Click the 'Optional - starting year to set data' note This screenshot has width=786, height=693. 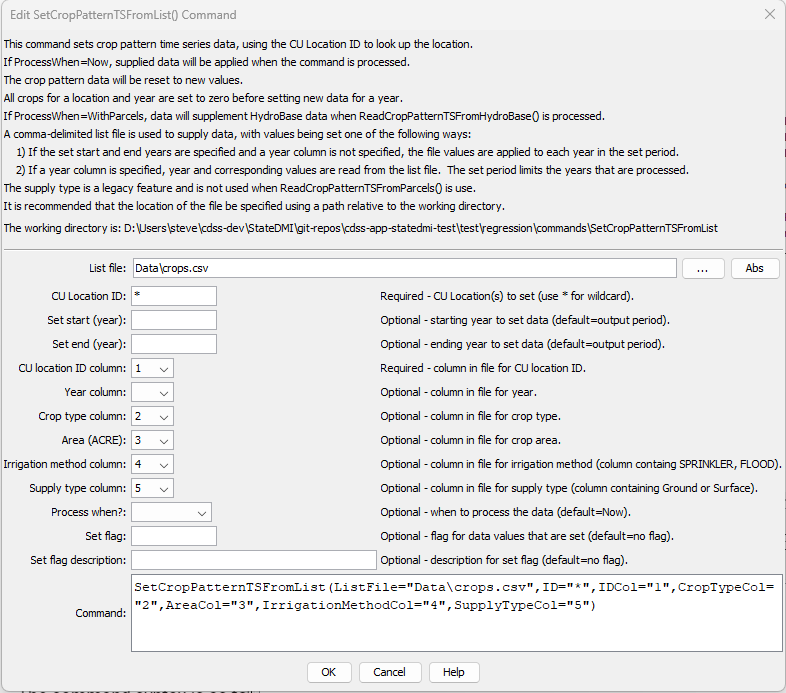[x=525, y=320]
